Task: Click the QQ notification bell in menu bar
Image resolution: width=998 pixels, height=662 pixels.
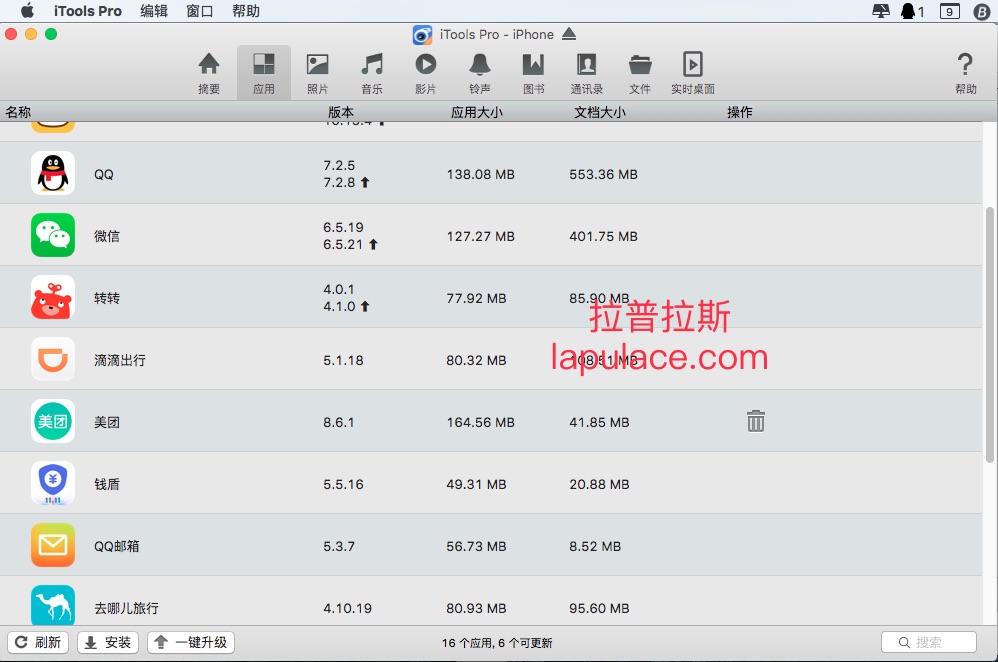Action: [912, 11]
